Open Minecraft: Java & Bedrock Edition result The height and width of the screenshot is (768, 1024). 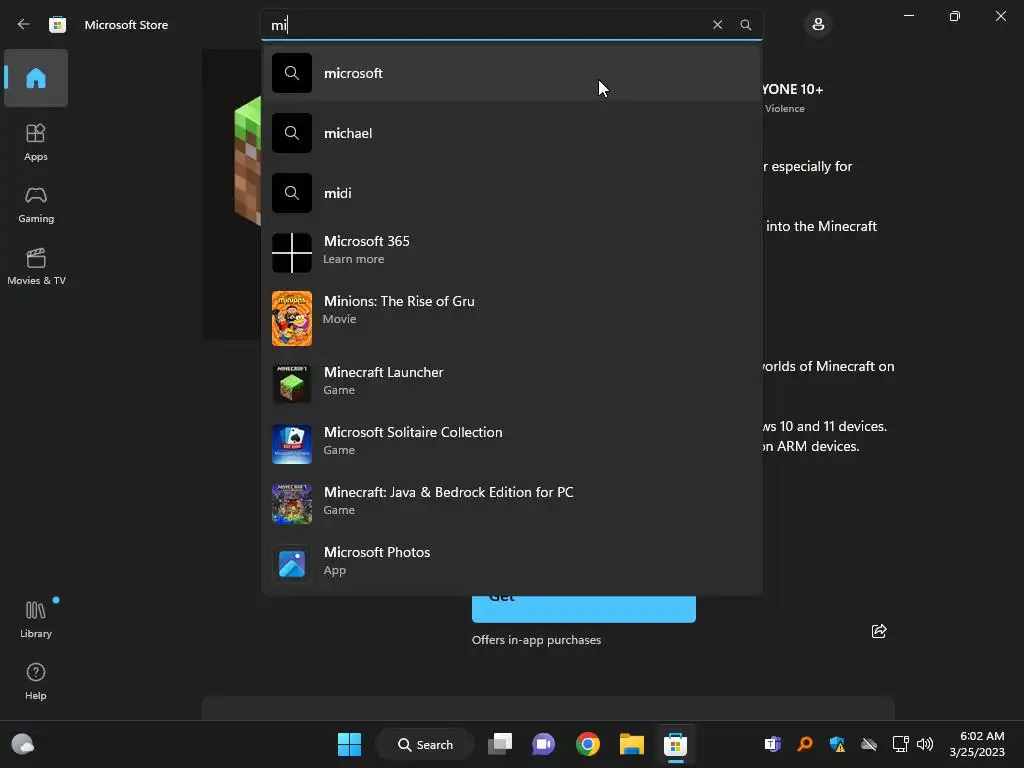click(x=511, y=502)
